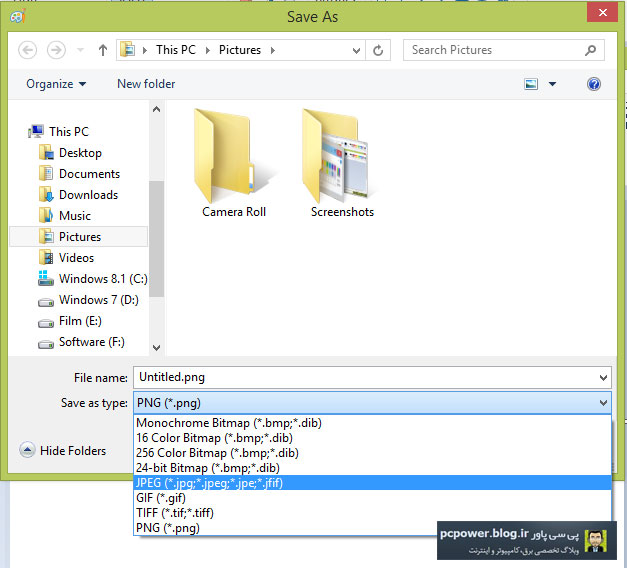Click the Back navigation arrow
627x568 pixels.
click(27, 50)
